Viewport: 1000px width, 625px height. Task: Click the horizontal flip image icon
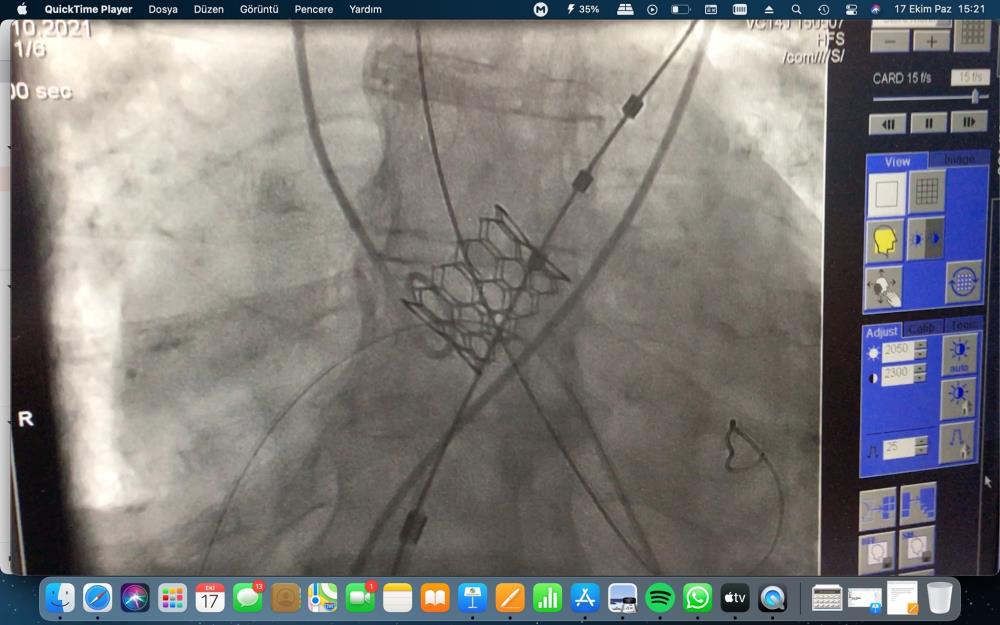pyautogui.click(x=925, y=240)
